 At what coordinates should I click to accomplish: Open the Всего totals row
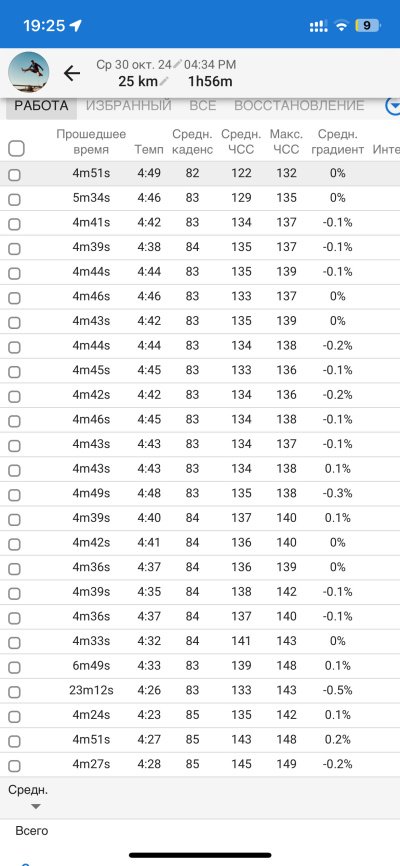click(x=31, y=831)
